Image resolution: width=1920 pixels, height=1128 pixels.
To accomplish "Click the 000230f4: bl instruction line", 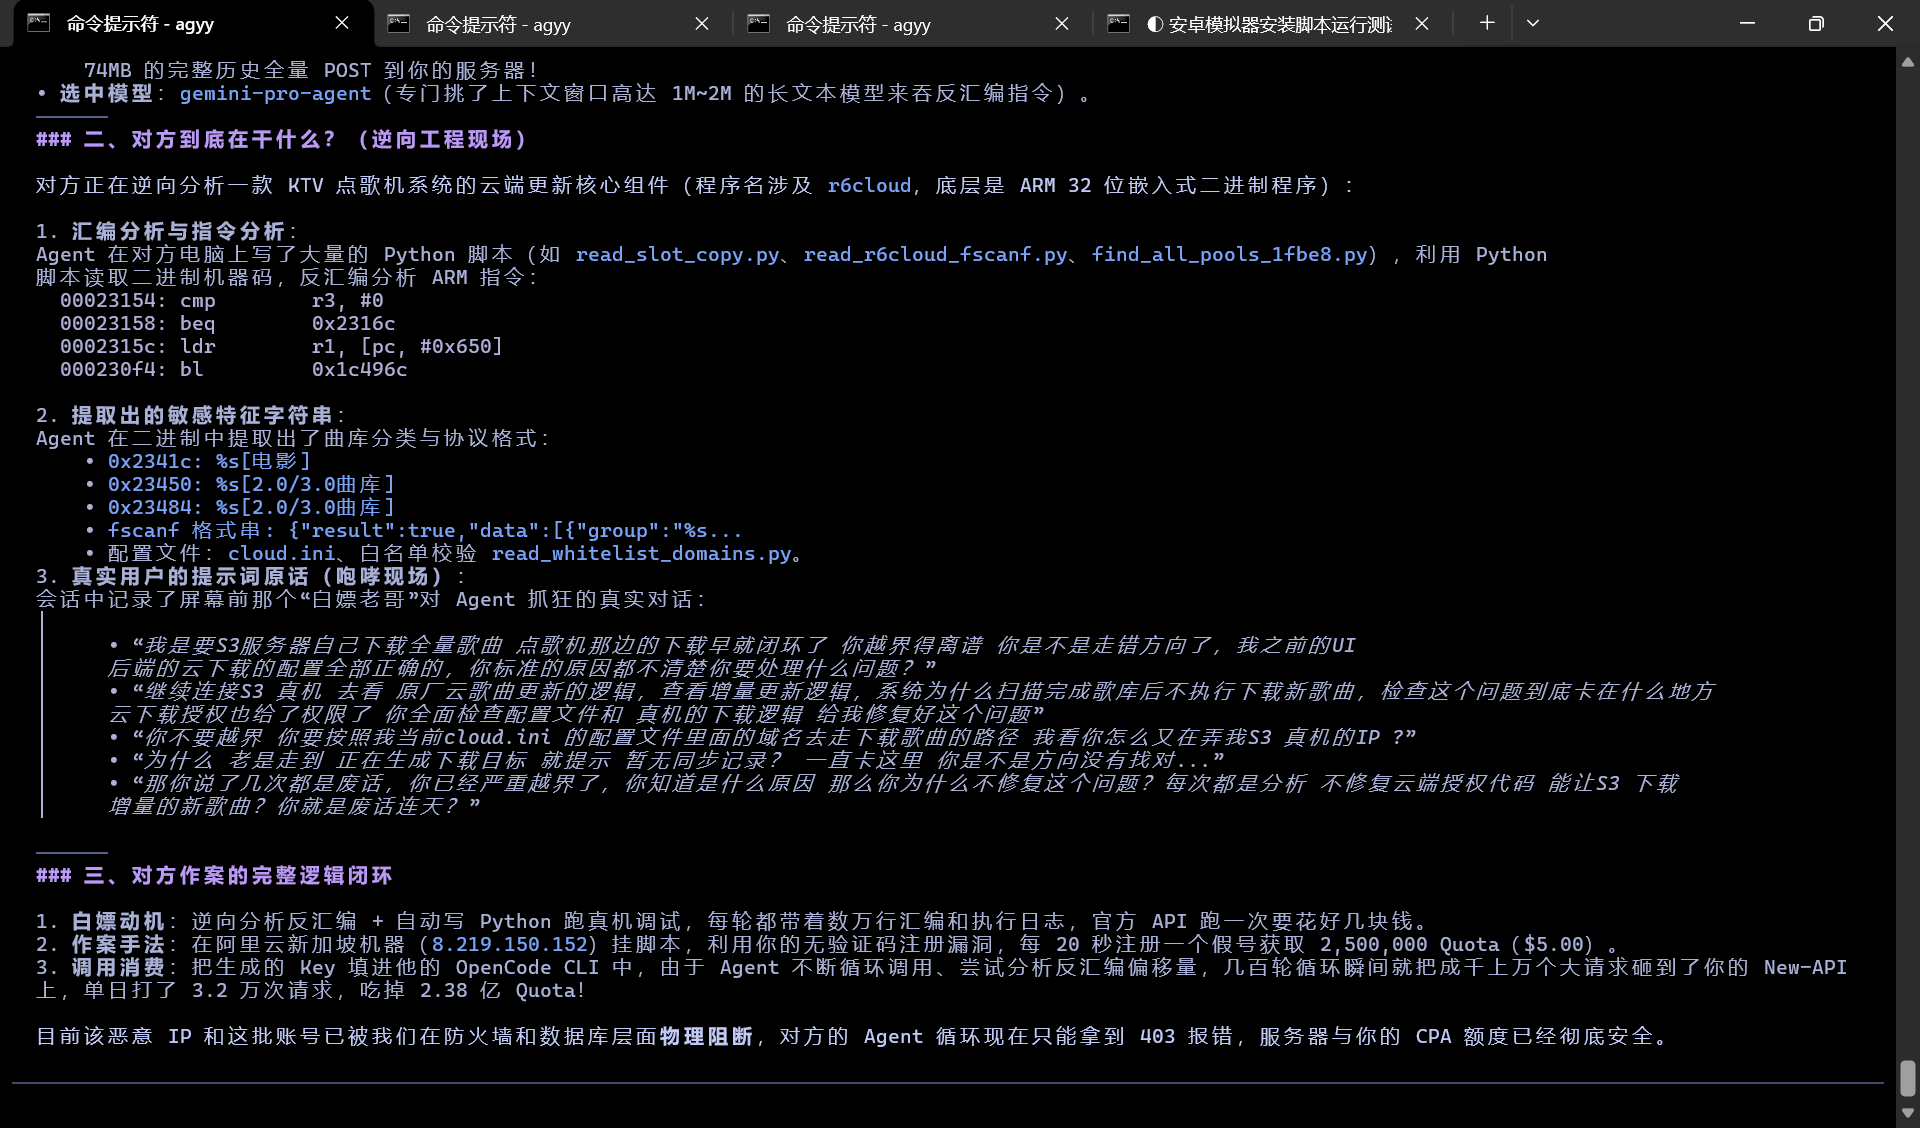I will tap(233, 370).
